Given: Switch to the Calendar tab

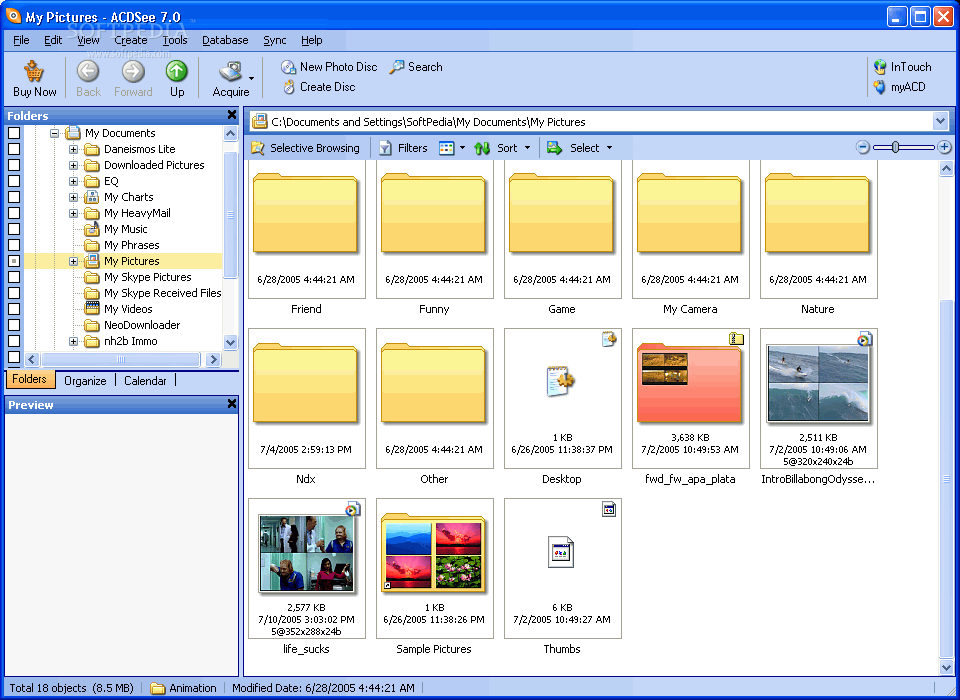Looking at the screenshot, I should [x=145, y=380].
